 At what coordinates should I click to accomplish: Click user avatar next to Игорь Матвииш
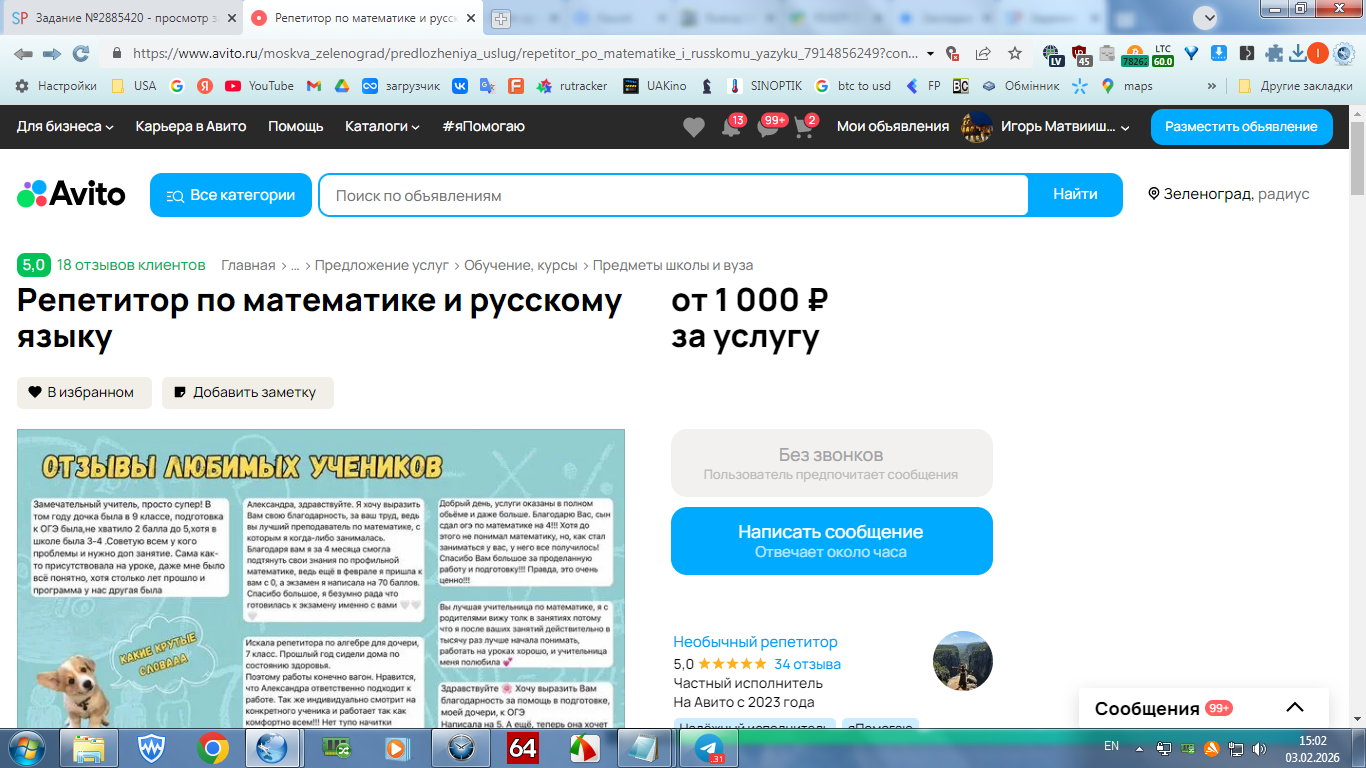click(976, 127)
